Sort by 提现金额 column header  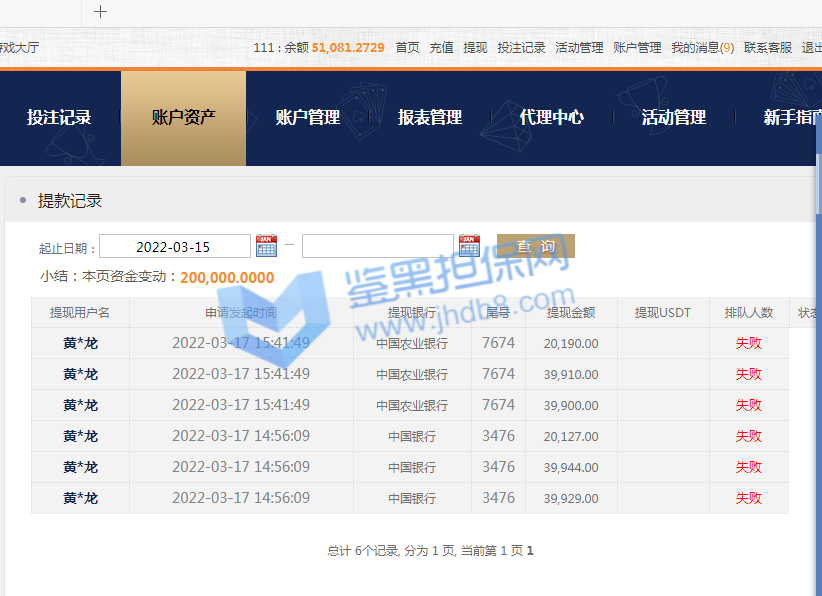571,313
